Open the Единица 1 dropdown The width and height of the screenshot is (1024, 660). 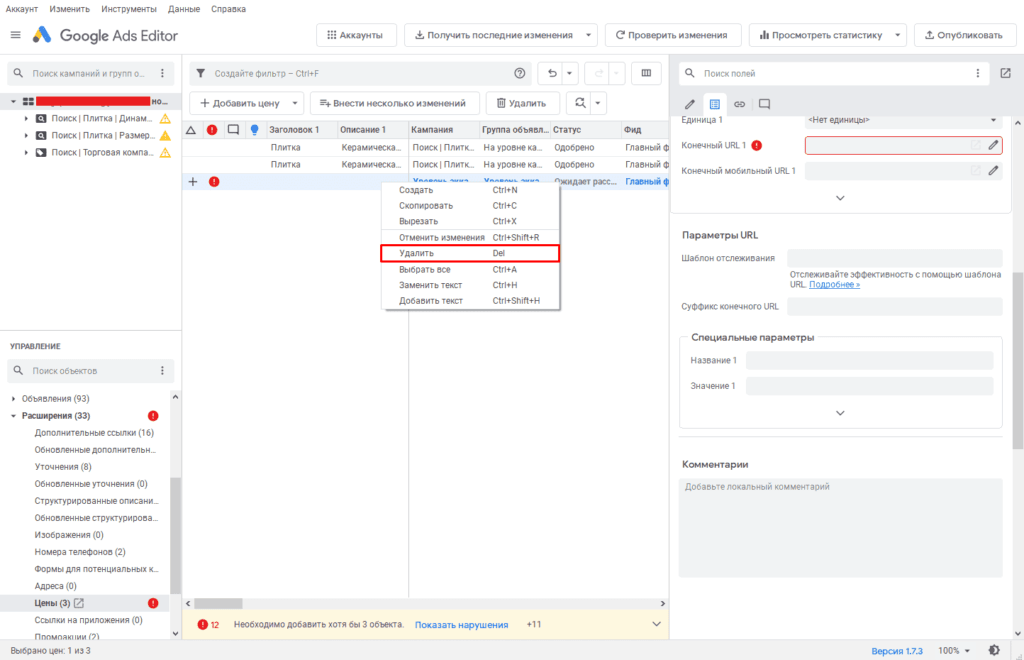pos(903,119)
